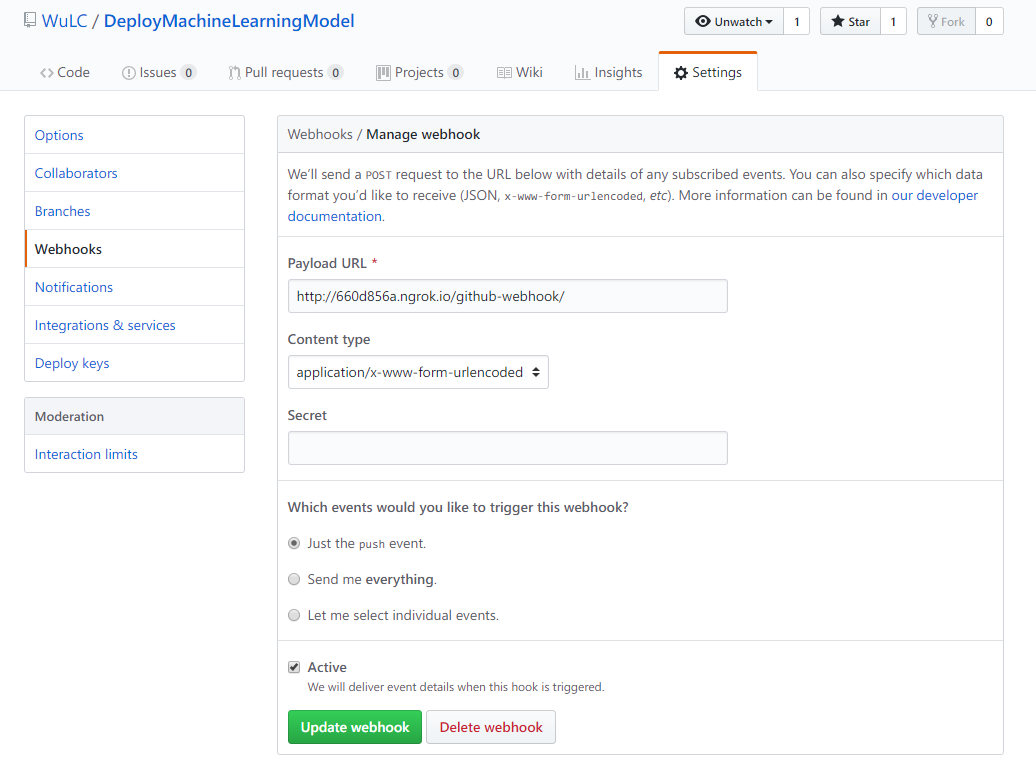Screen dimensions: 1036x774
Task: Open the Content type dropdown
Action: click(x=418, y=372)
